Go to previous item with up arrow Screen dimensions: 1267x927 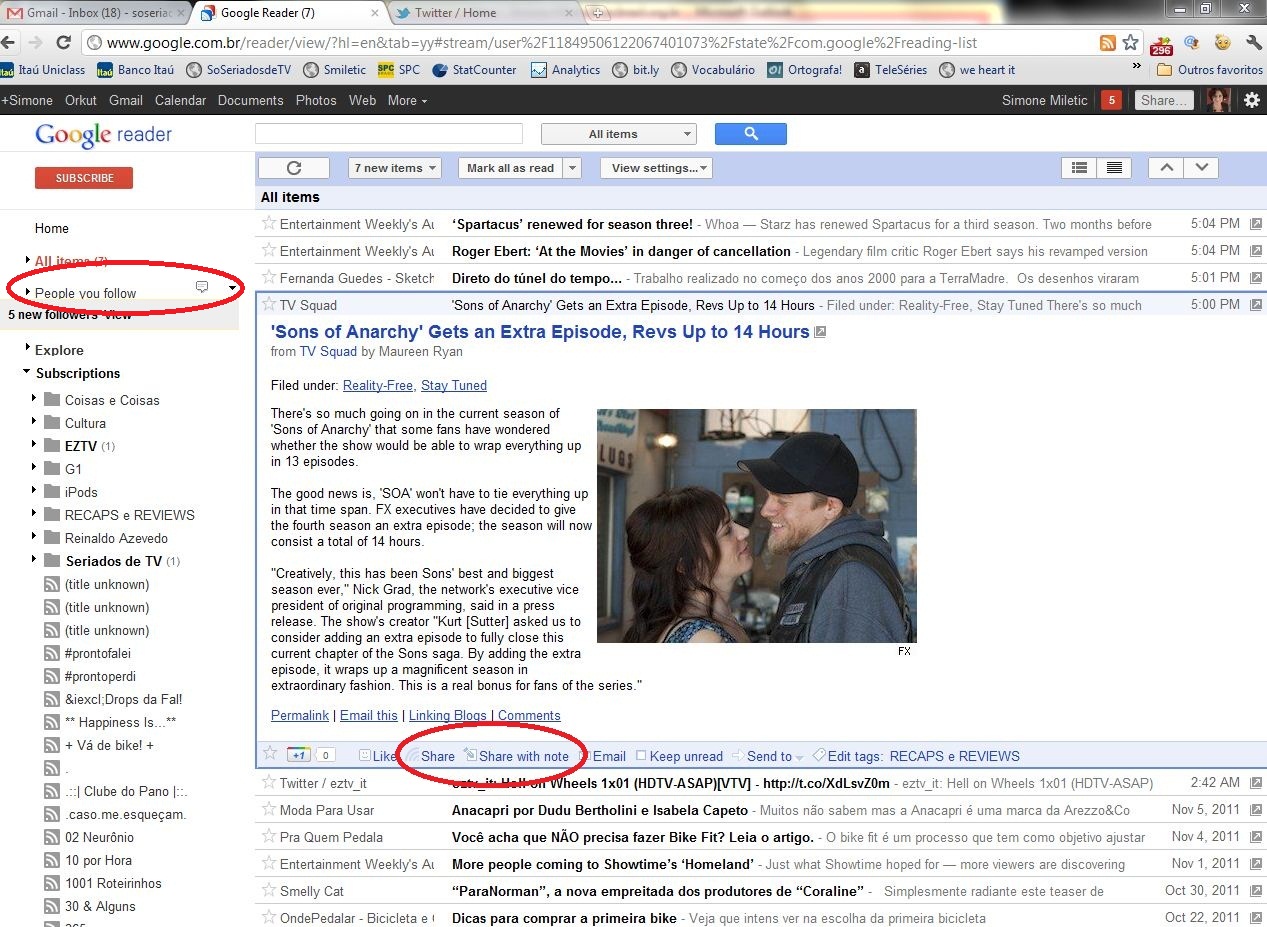pyautogui.click(x=1166, y=168)
